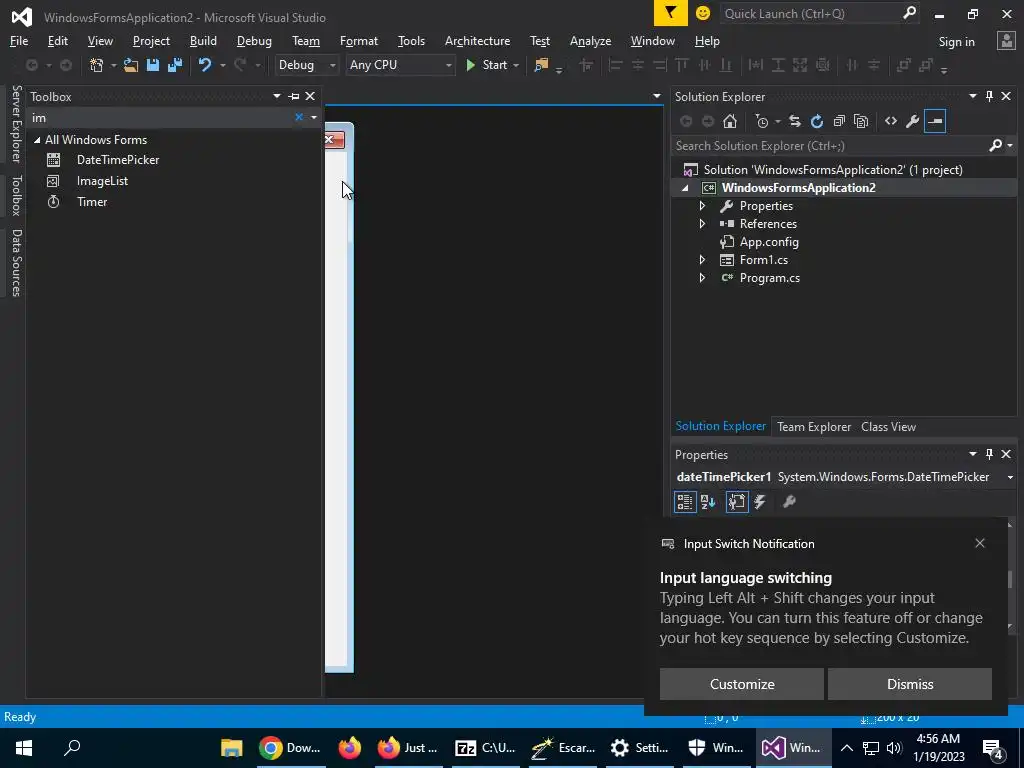Toggle auto-hide pin on the Properties panel
1024x768 pixels.
coord(989,455)
